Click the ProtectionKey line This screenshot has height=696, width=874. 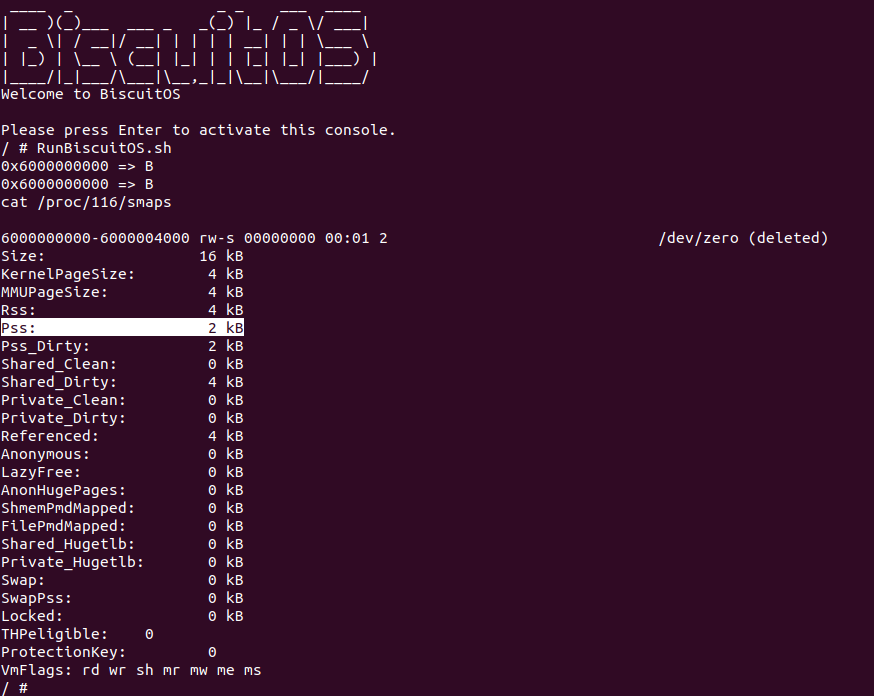[x=108, y=652]
